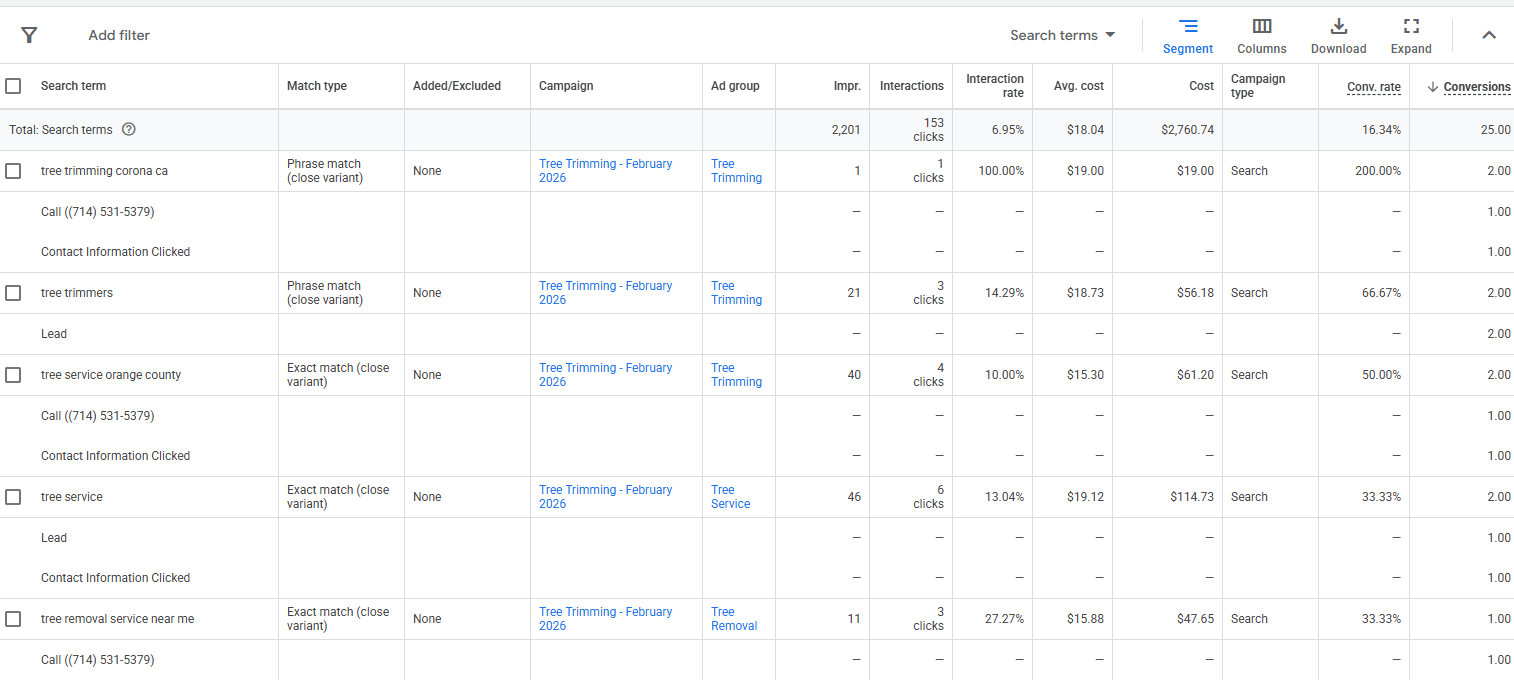Click search term 'tree trimming corona ca'
The height and width of the screenshot is (680, 1514).
click(x=104, y=171)
